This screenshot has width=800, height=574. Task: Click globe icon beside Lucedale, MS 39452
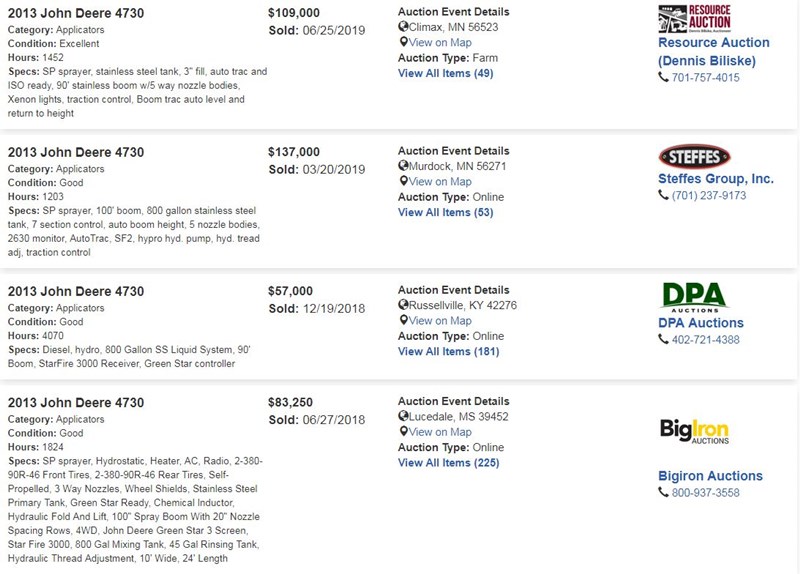(x=403, y=416)
